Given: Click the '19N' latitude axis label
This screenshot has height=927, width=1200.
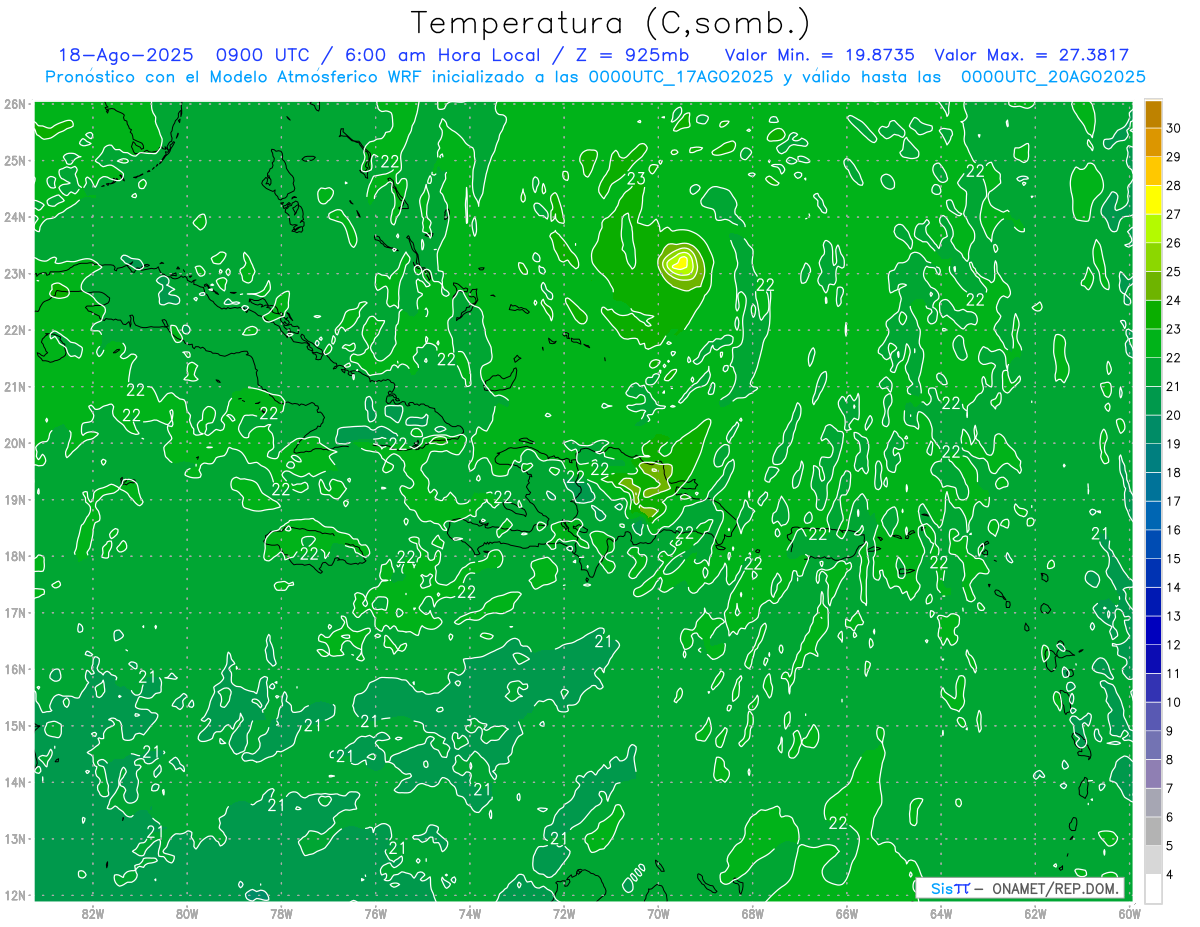Looking at the screenshot, I should 14,500.
